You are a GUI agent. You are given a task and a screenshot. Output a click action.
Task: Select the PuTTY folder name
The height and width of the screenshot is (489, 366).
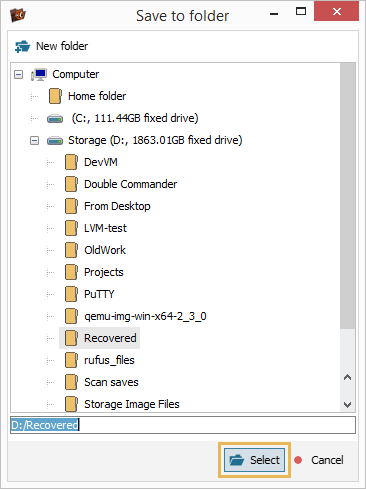[99, 294]
